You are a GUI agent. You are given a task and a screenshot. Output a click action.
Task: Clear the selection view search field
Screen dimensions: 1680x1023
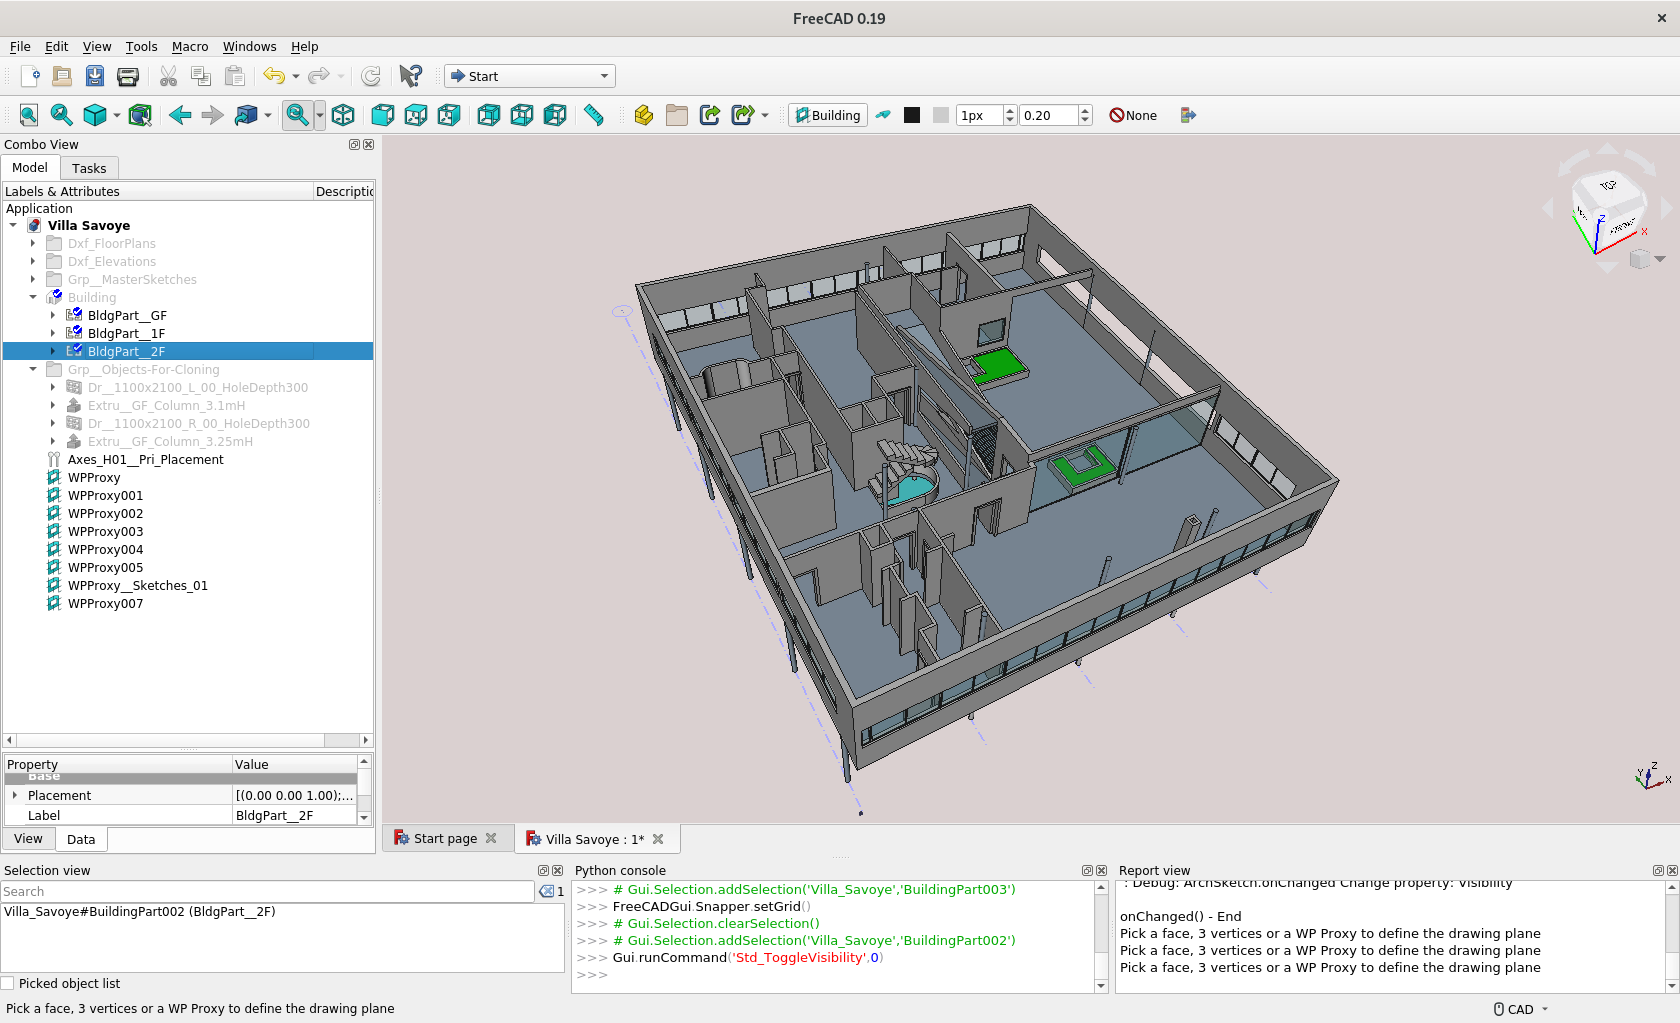546,891
